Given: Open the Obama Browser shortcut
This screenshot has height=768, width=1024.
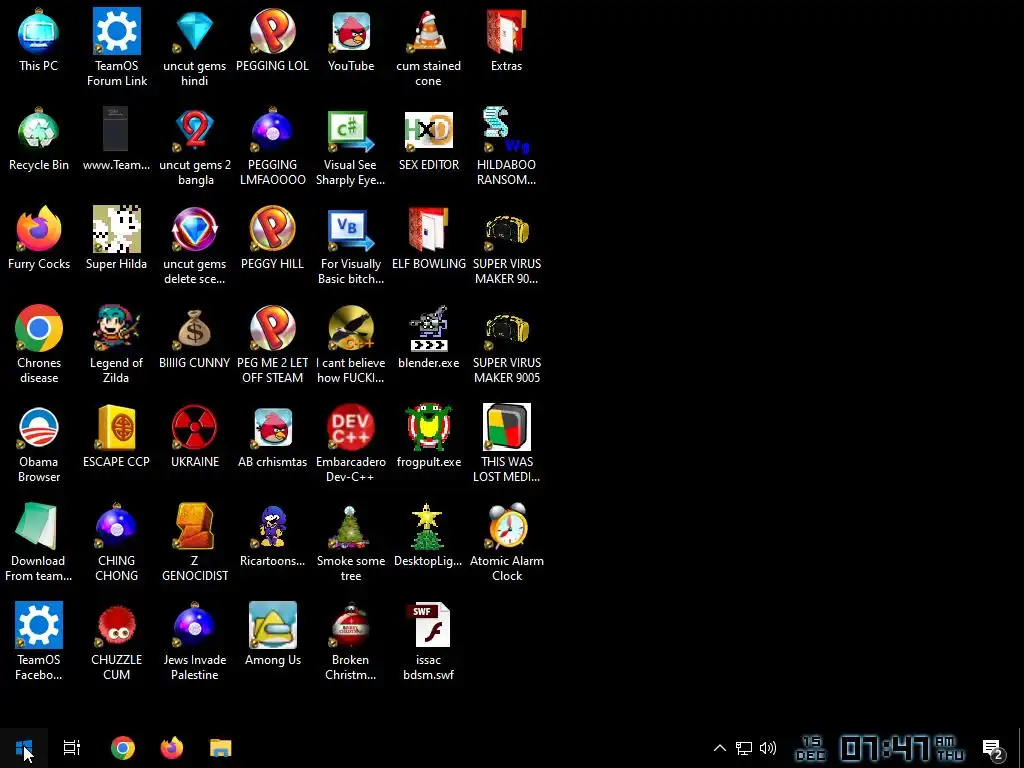Looking at the screenshot, I should pos(39,444).
